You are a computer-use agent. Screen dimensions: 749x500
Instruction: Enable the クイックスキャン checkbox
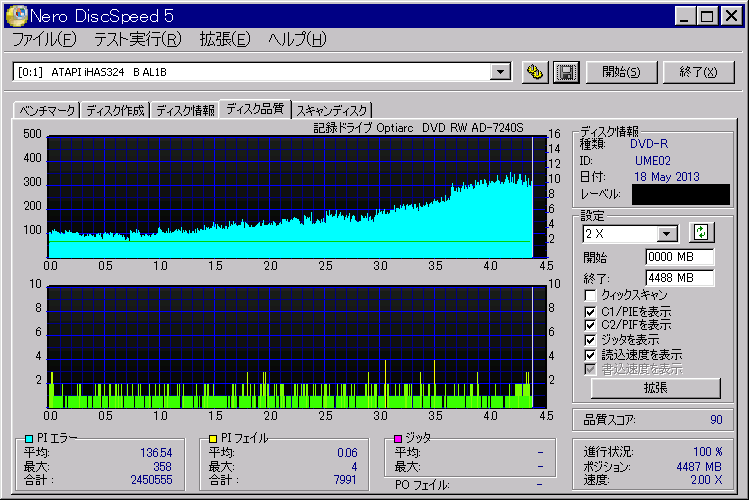click(590, 295)
